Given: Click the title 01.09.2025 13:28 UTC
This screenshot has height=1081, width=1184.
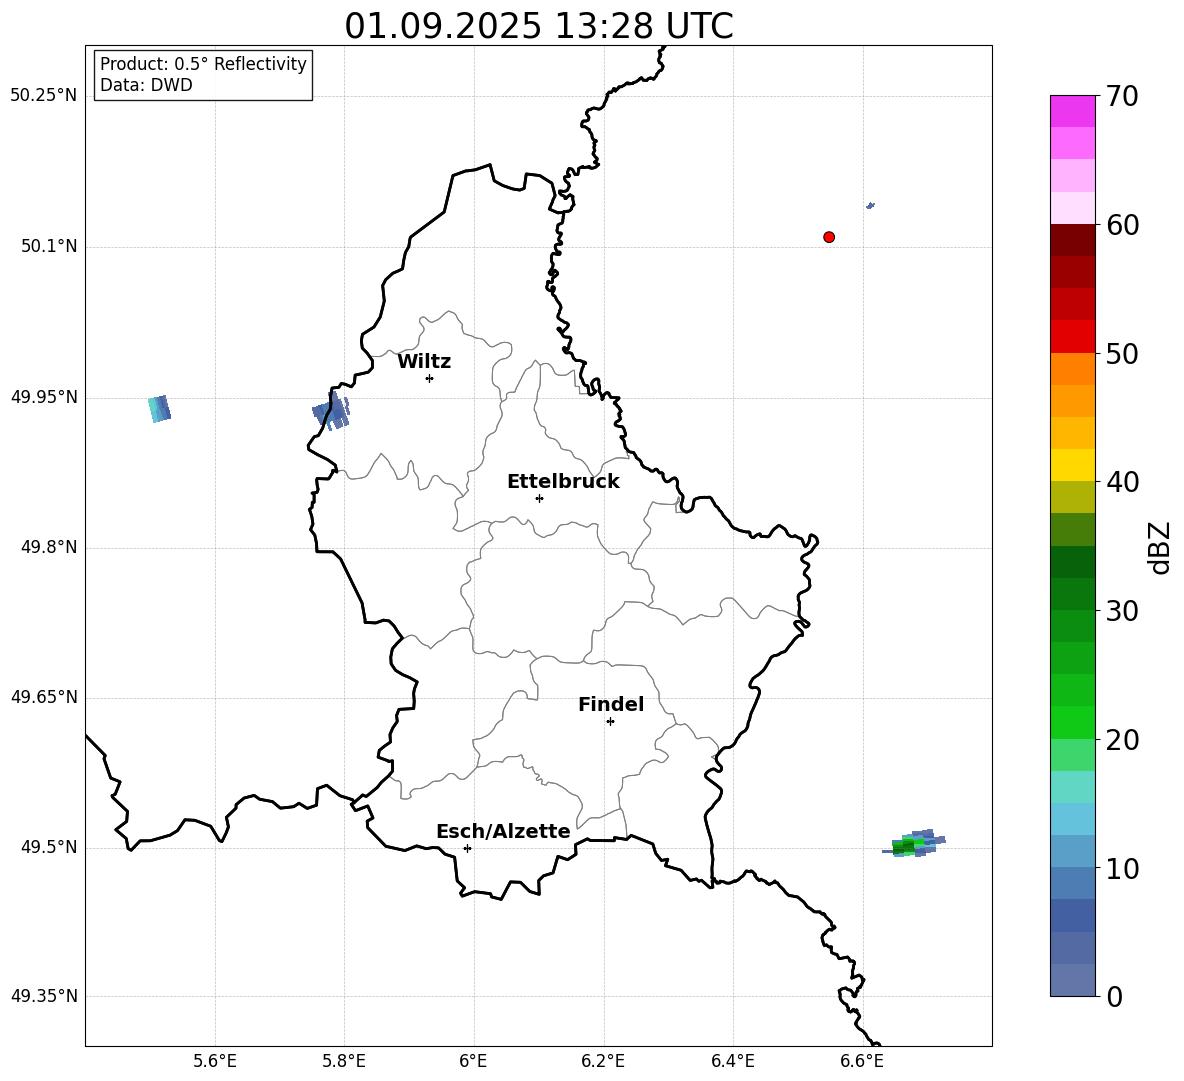Looking at the screenshot, I should pos(538,26).
